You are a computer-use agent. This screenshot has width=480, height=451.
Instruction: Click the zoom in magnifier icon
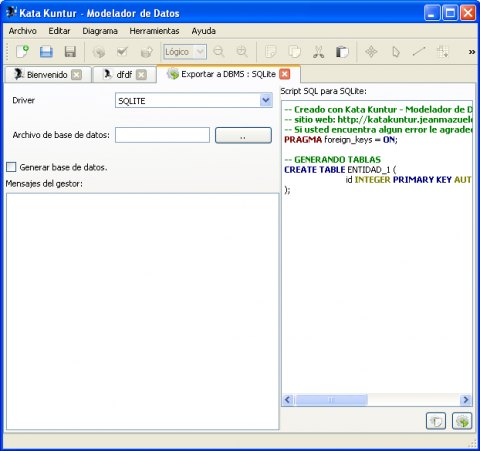(242, 52)
